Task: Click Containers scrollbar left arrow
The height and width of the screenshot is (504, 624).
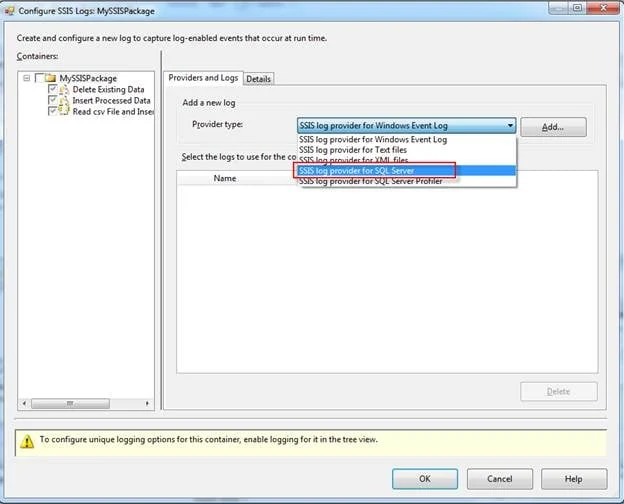Action: [24, 404]
